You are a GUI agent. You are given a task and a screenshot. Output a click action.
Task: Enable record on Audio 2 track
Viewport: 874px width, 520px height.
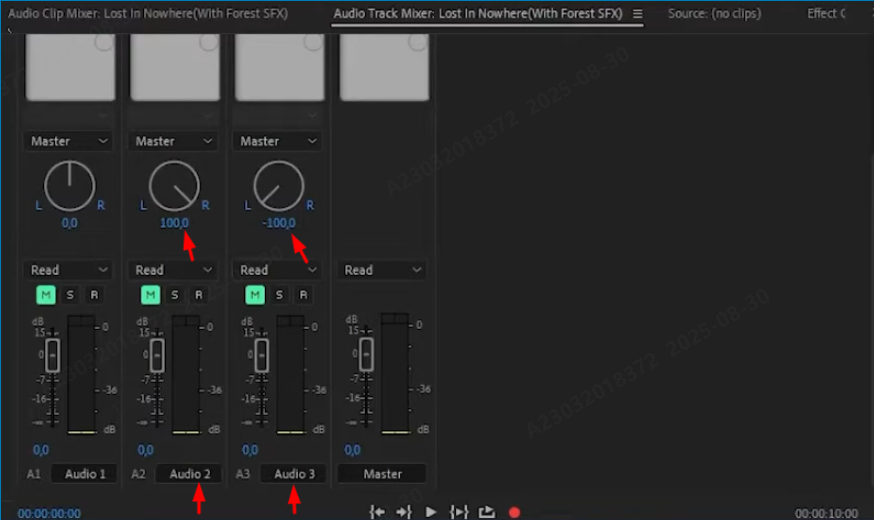198,295
